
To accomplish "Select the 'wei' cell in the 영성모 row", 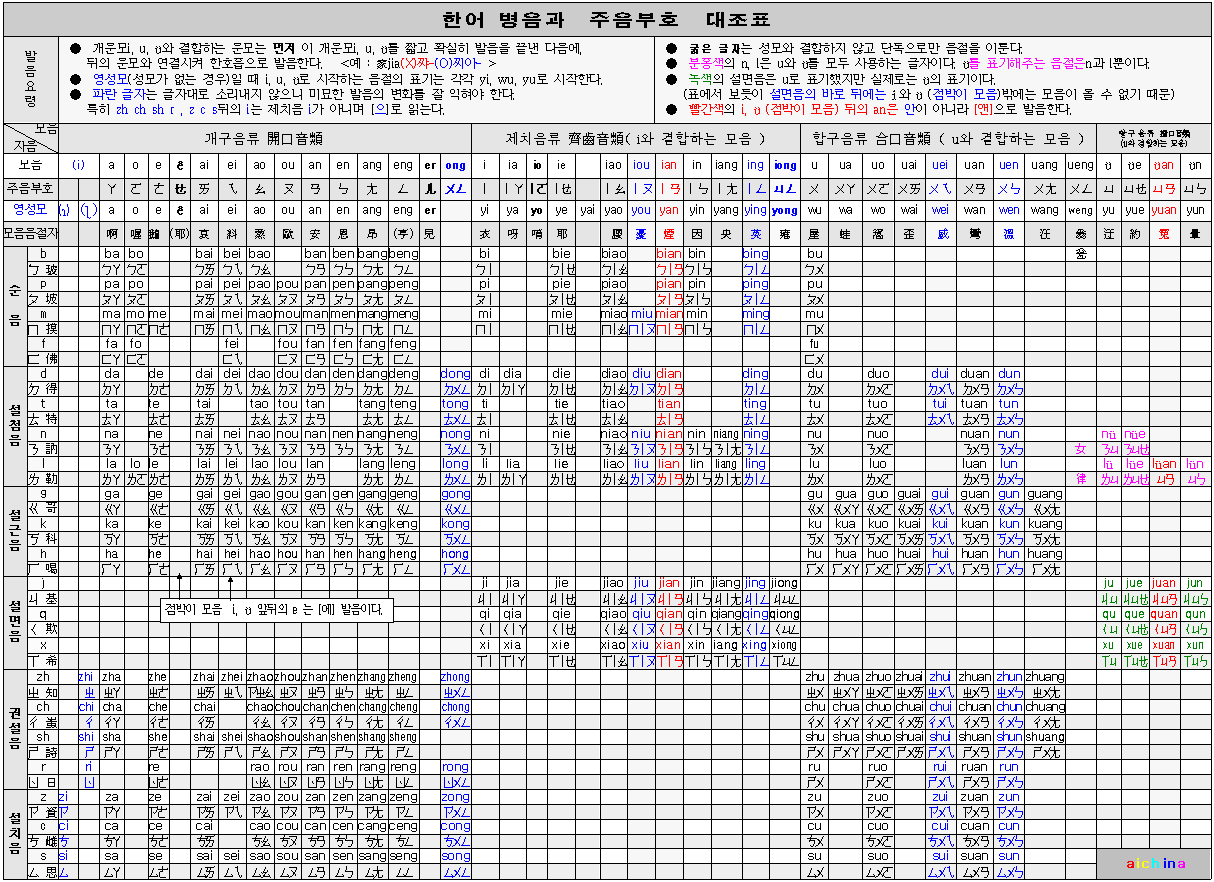I will coord(940,210).
